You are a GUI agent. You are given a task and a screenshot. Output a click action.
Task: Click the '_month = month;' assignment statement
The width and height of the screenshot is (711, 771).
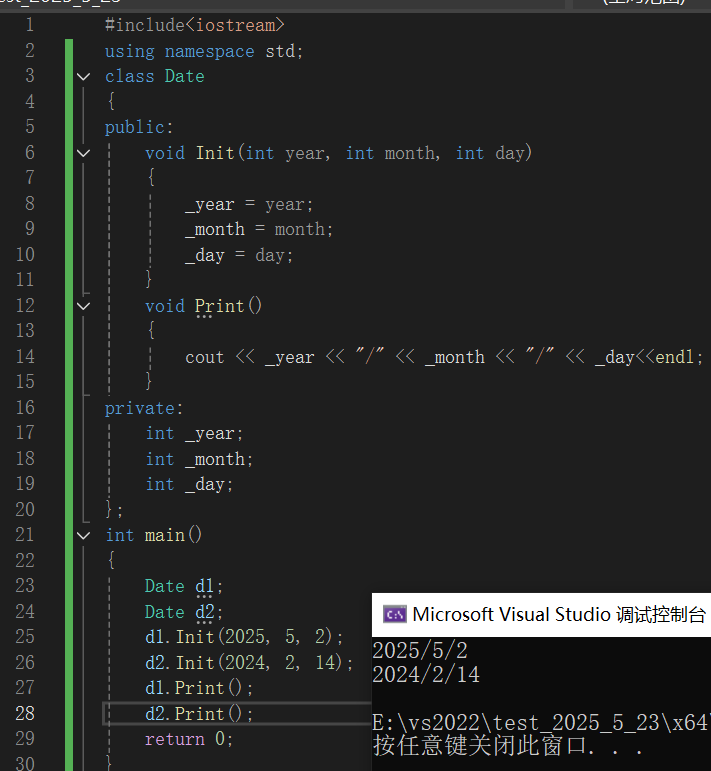259,229
